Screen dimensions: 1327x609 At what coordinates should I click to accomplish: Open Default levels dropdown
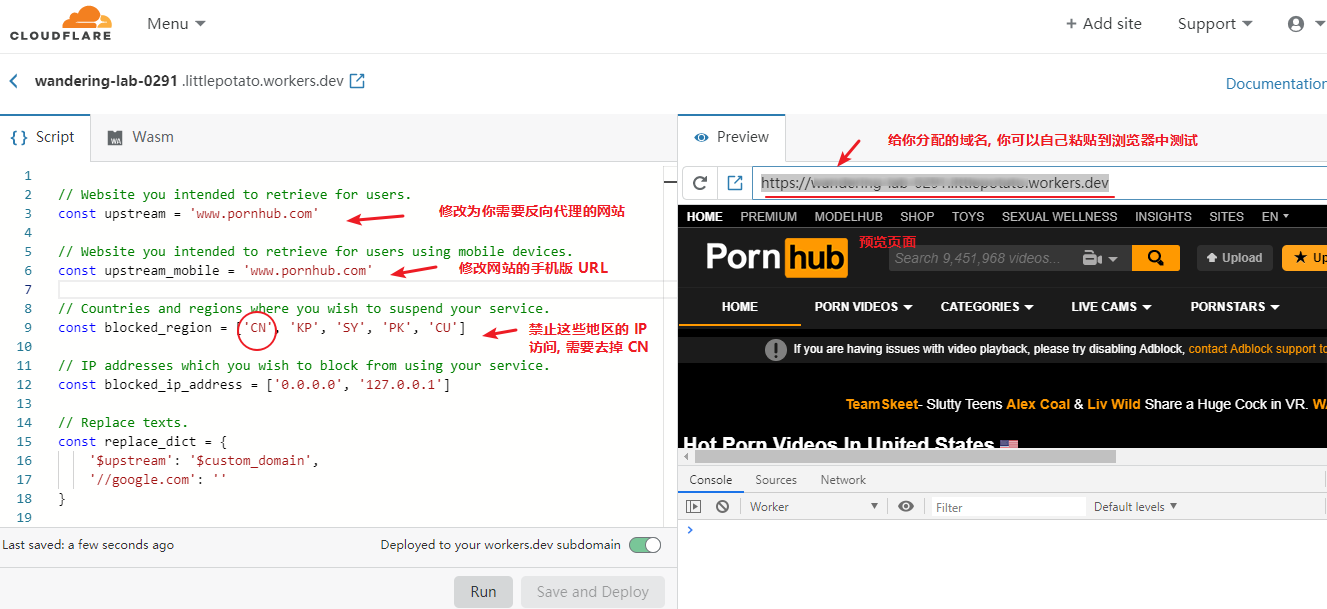click(1135, 507)
